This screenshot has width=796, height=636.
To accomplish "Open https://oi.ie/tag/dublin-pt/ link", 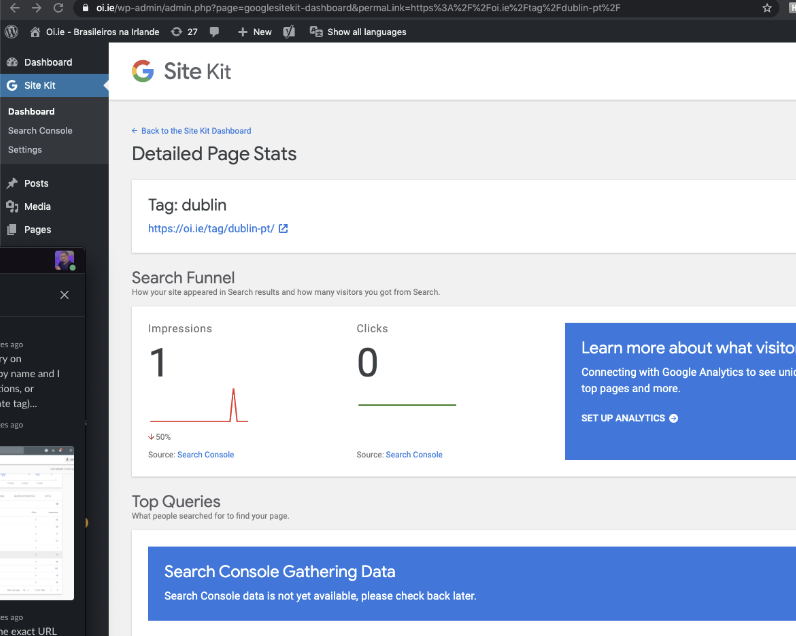I will (x=211, y=228).
